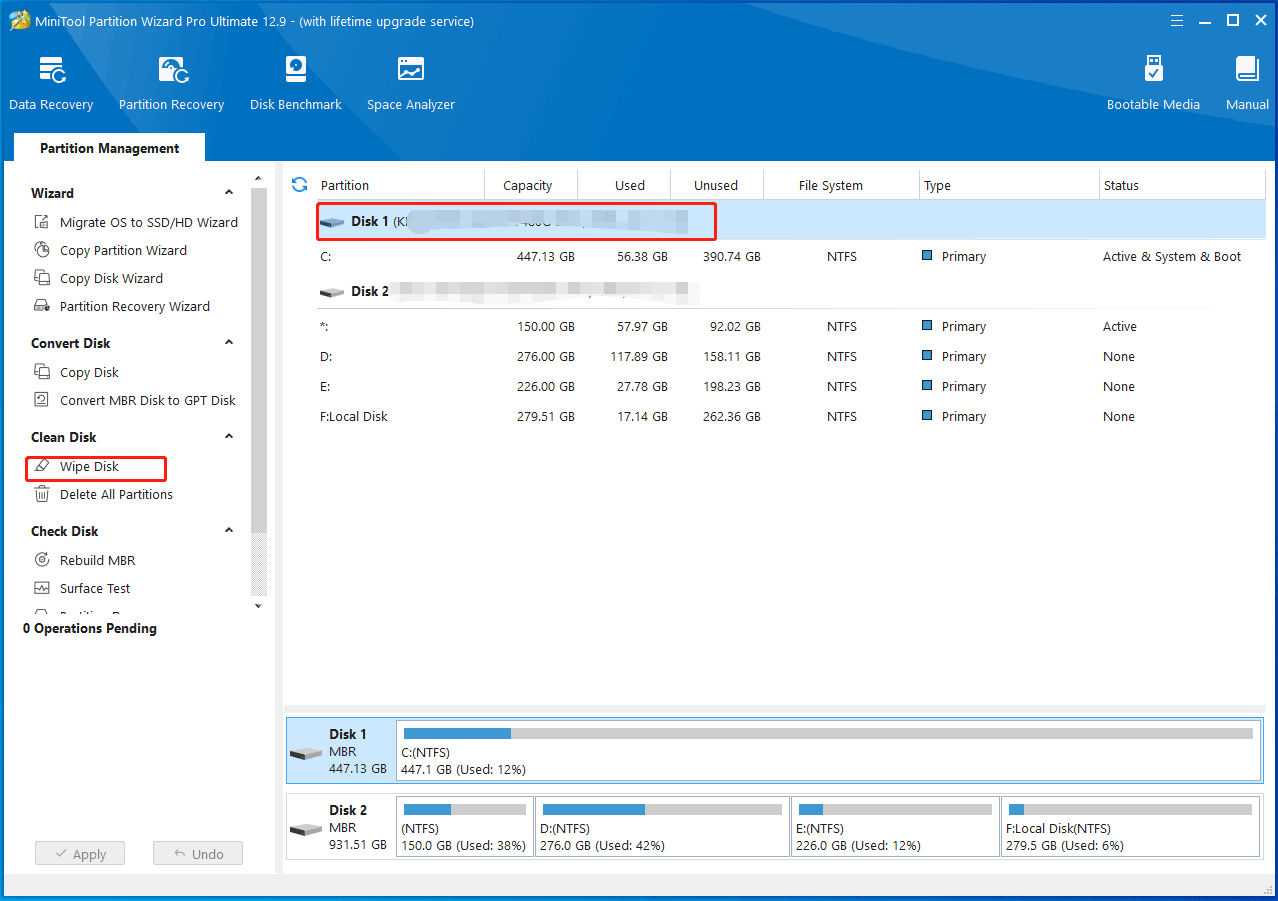Select the Disk 1 drive icon in disk map
This screenshot has width=1278, height=901.
point(305,753)
